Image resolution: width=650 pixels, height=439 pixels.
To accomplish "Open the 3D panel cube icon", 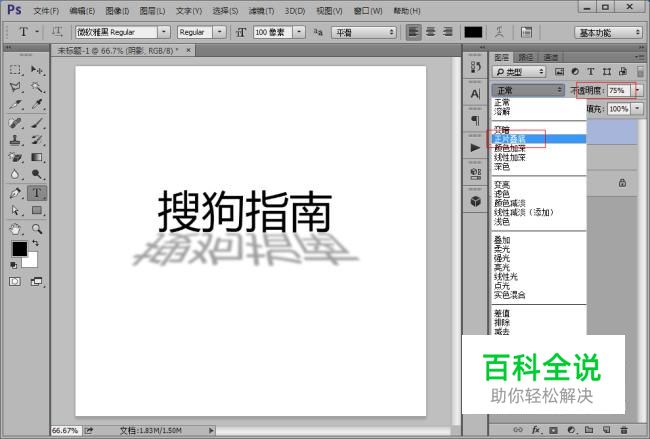I will tap(475, 201).
